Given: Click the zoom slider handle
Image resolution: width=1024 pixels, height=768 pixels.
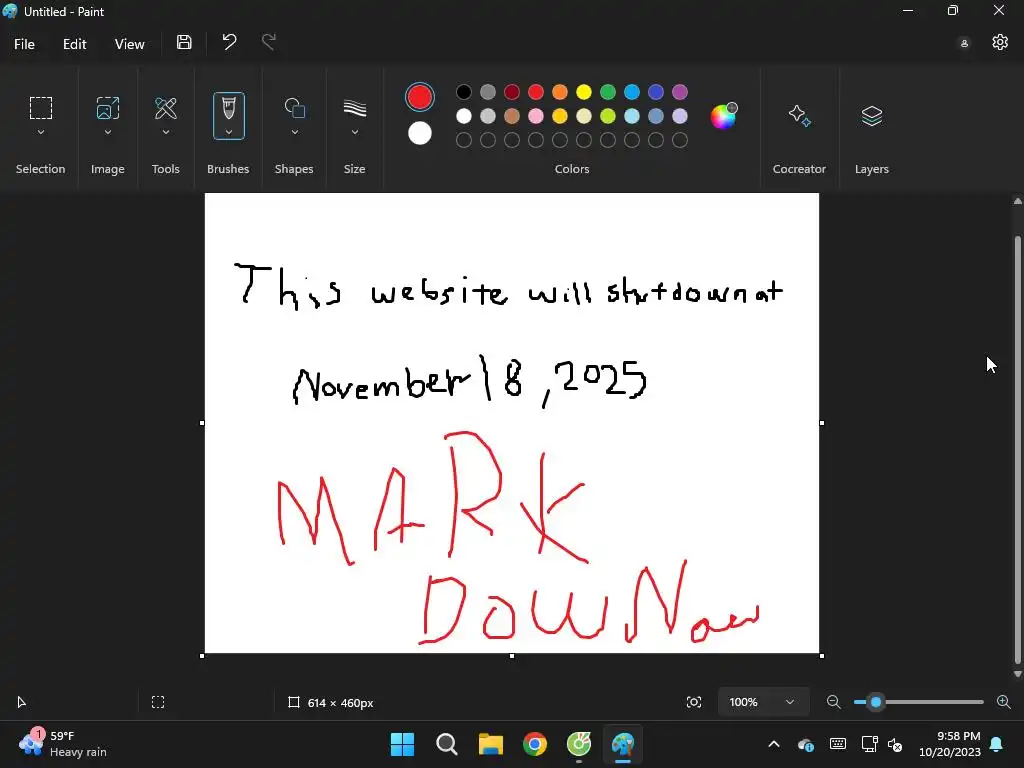Looking at the screenshot, I should click(x=876, y=702).
